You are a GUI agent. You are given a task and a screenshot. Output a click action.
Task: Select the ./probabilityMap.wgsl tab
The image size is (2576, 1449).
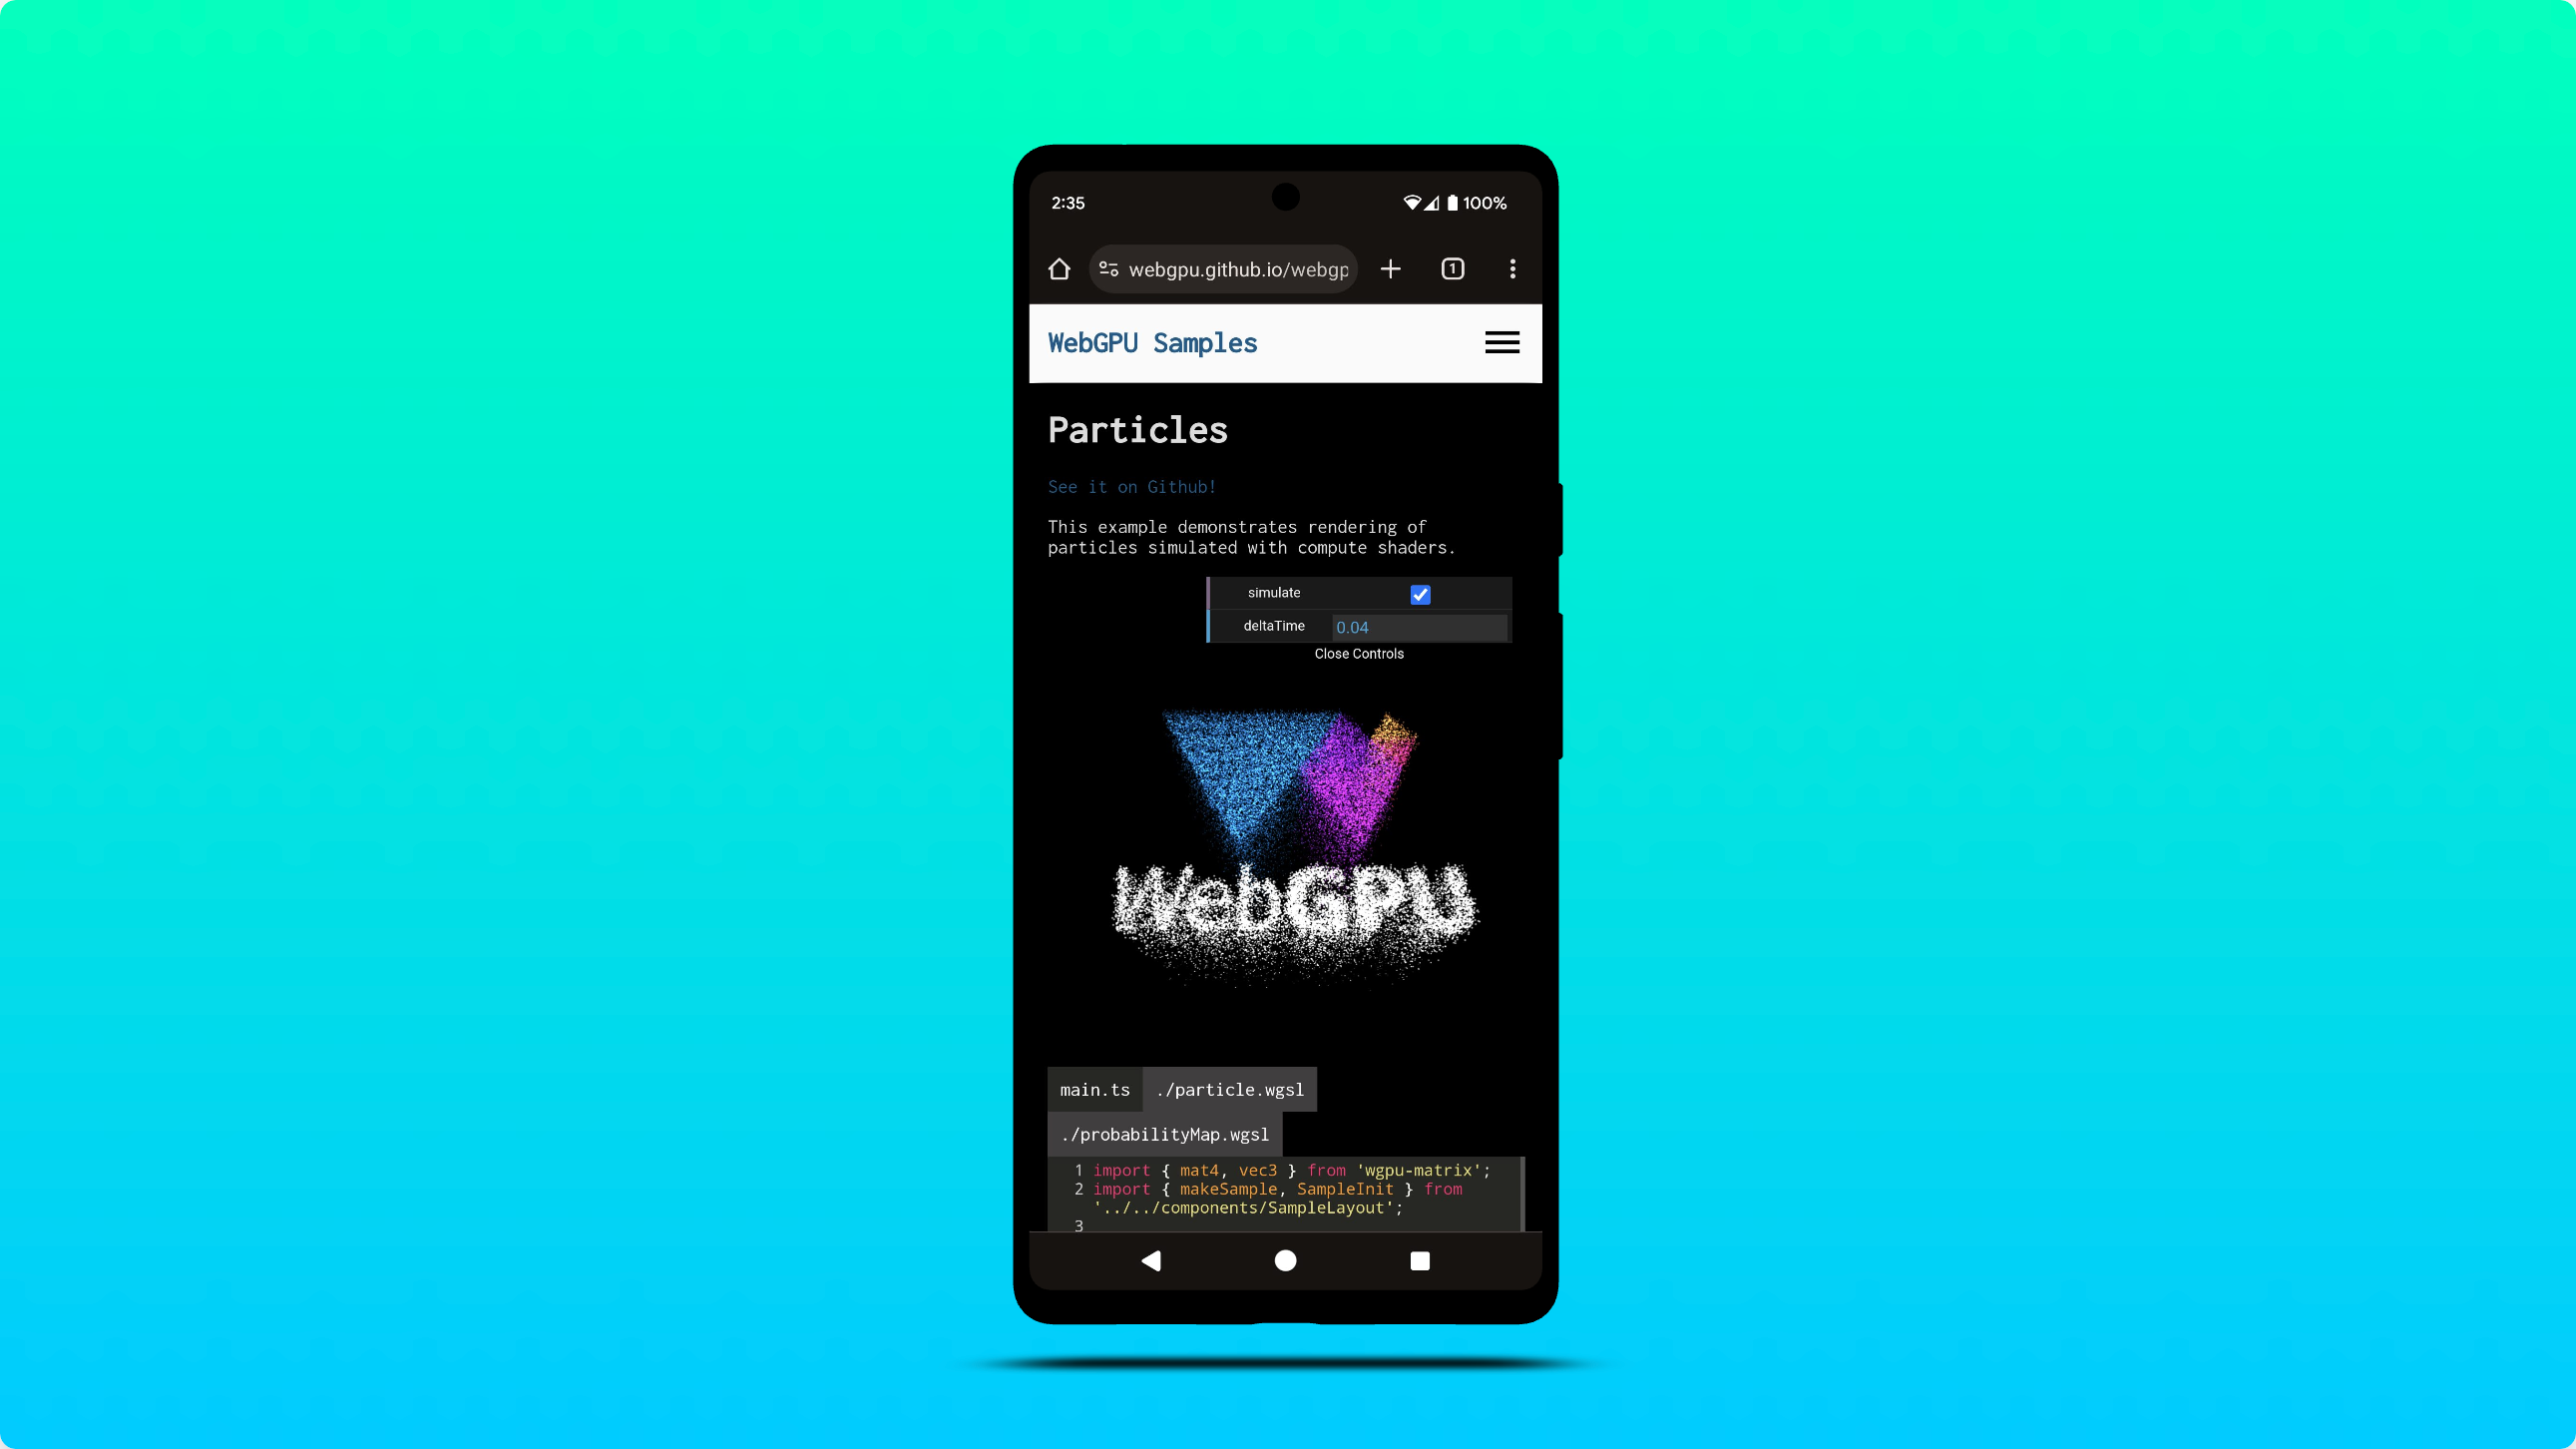pyautogui.click(x=1167, y=1133)
